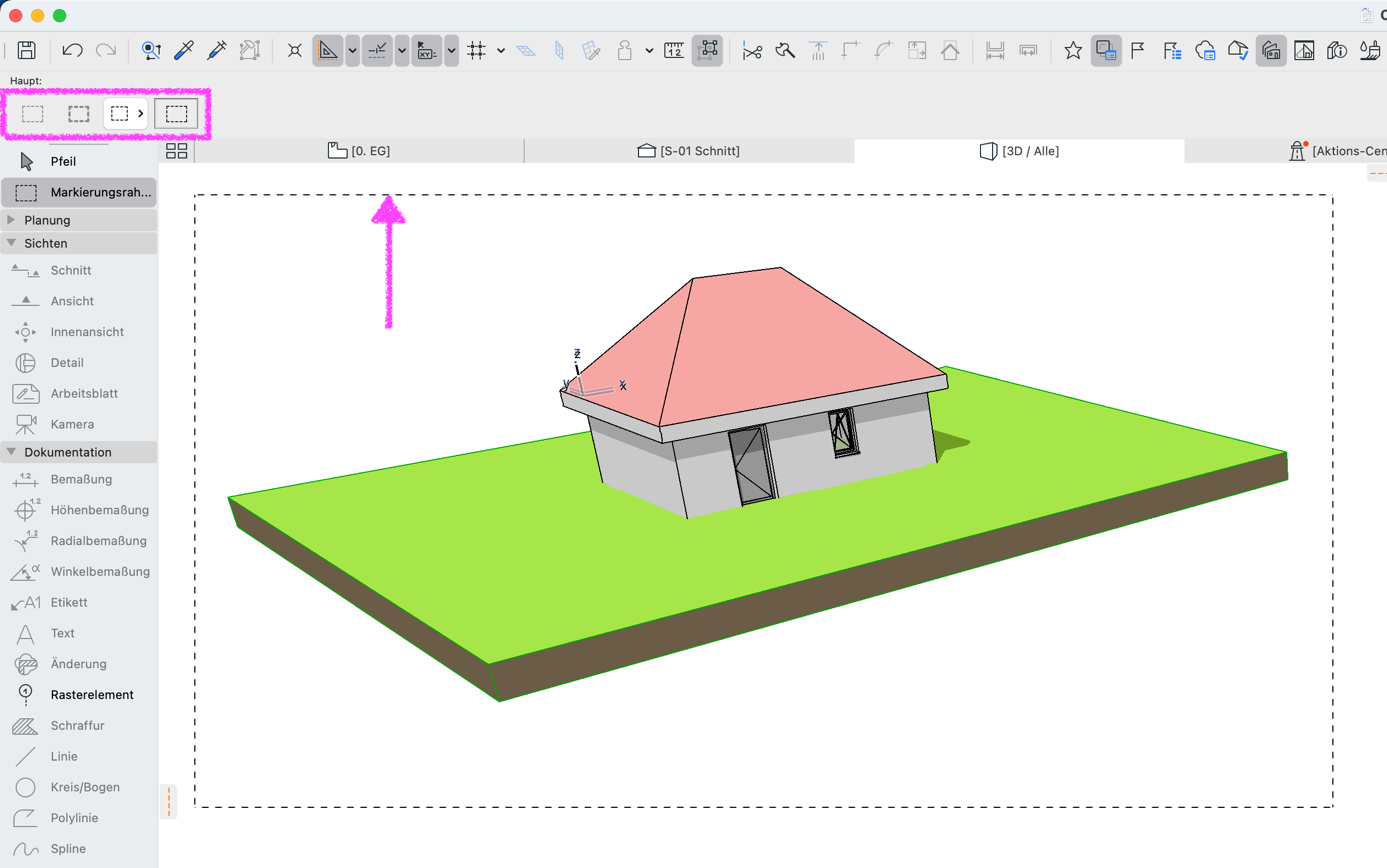1387x868 pixels.
Task: Collapse the Sichten tool group
Action: 79,243
